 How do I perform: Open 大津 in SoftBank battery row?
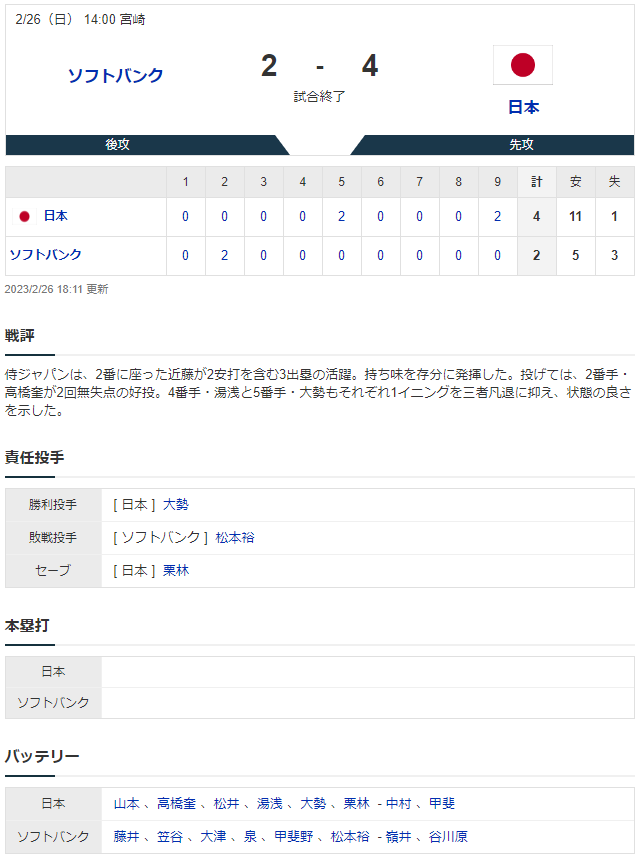click(213, 836)
